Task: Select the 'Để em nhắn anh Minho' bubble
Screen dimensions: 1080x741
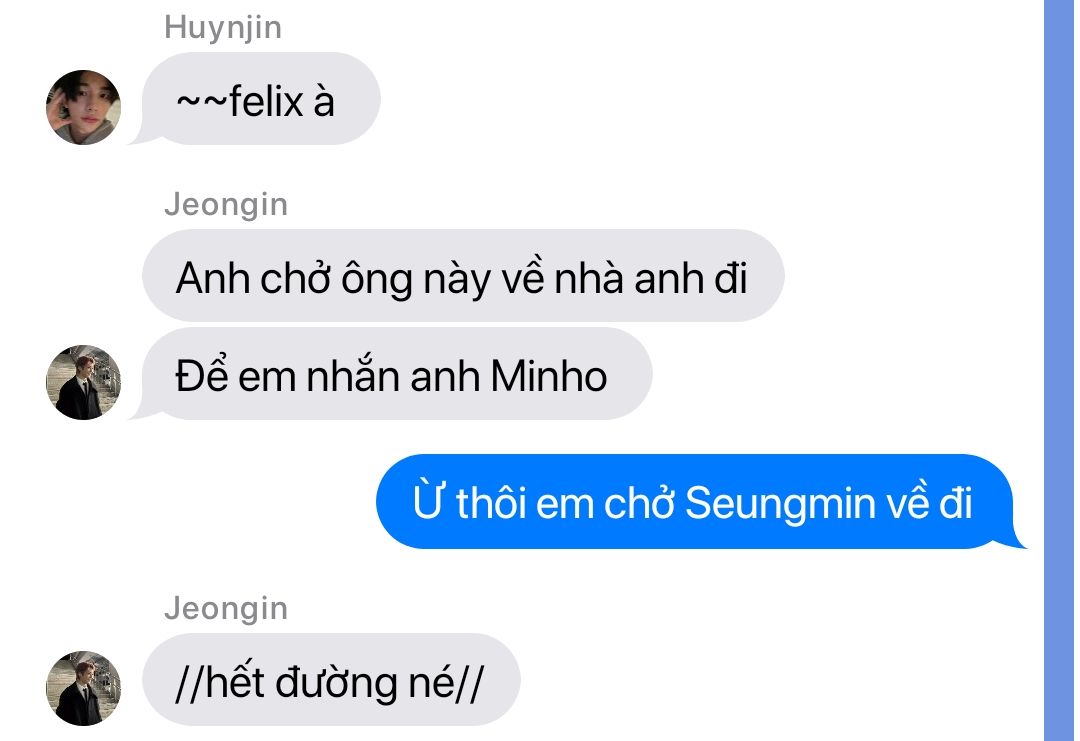Action: 392,374
